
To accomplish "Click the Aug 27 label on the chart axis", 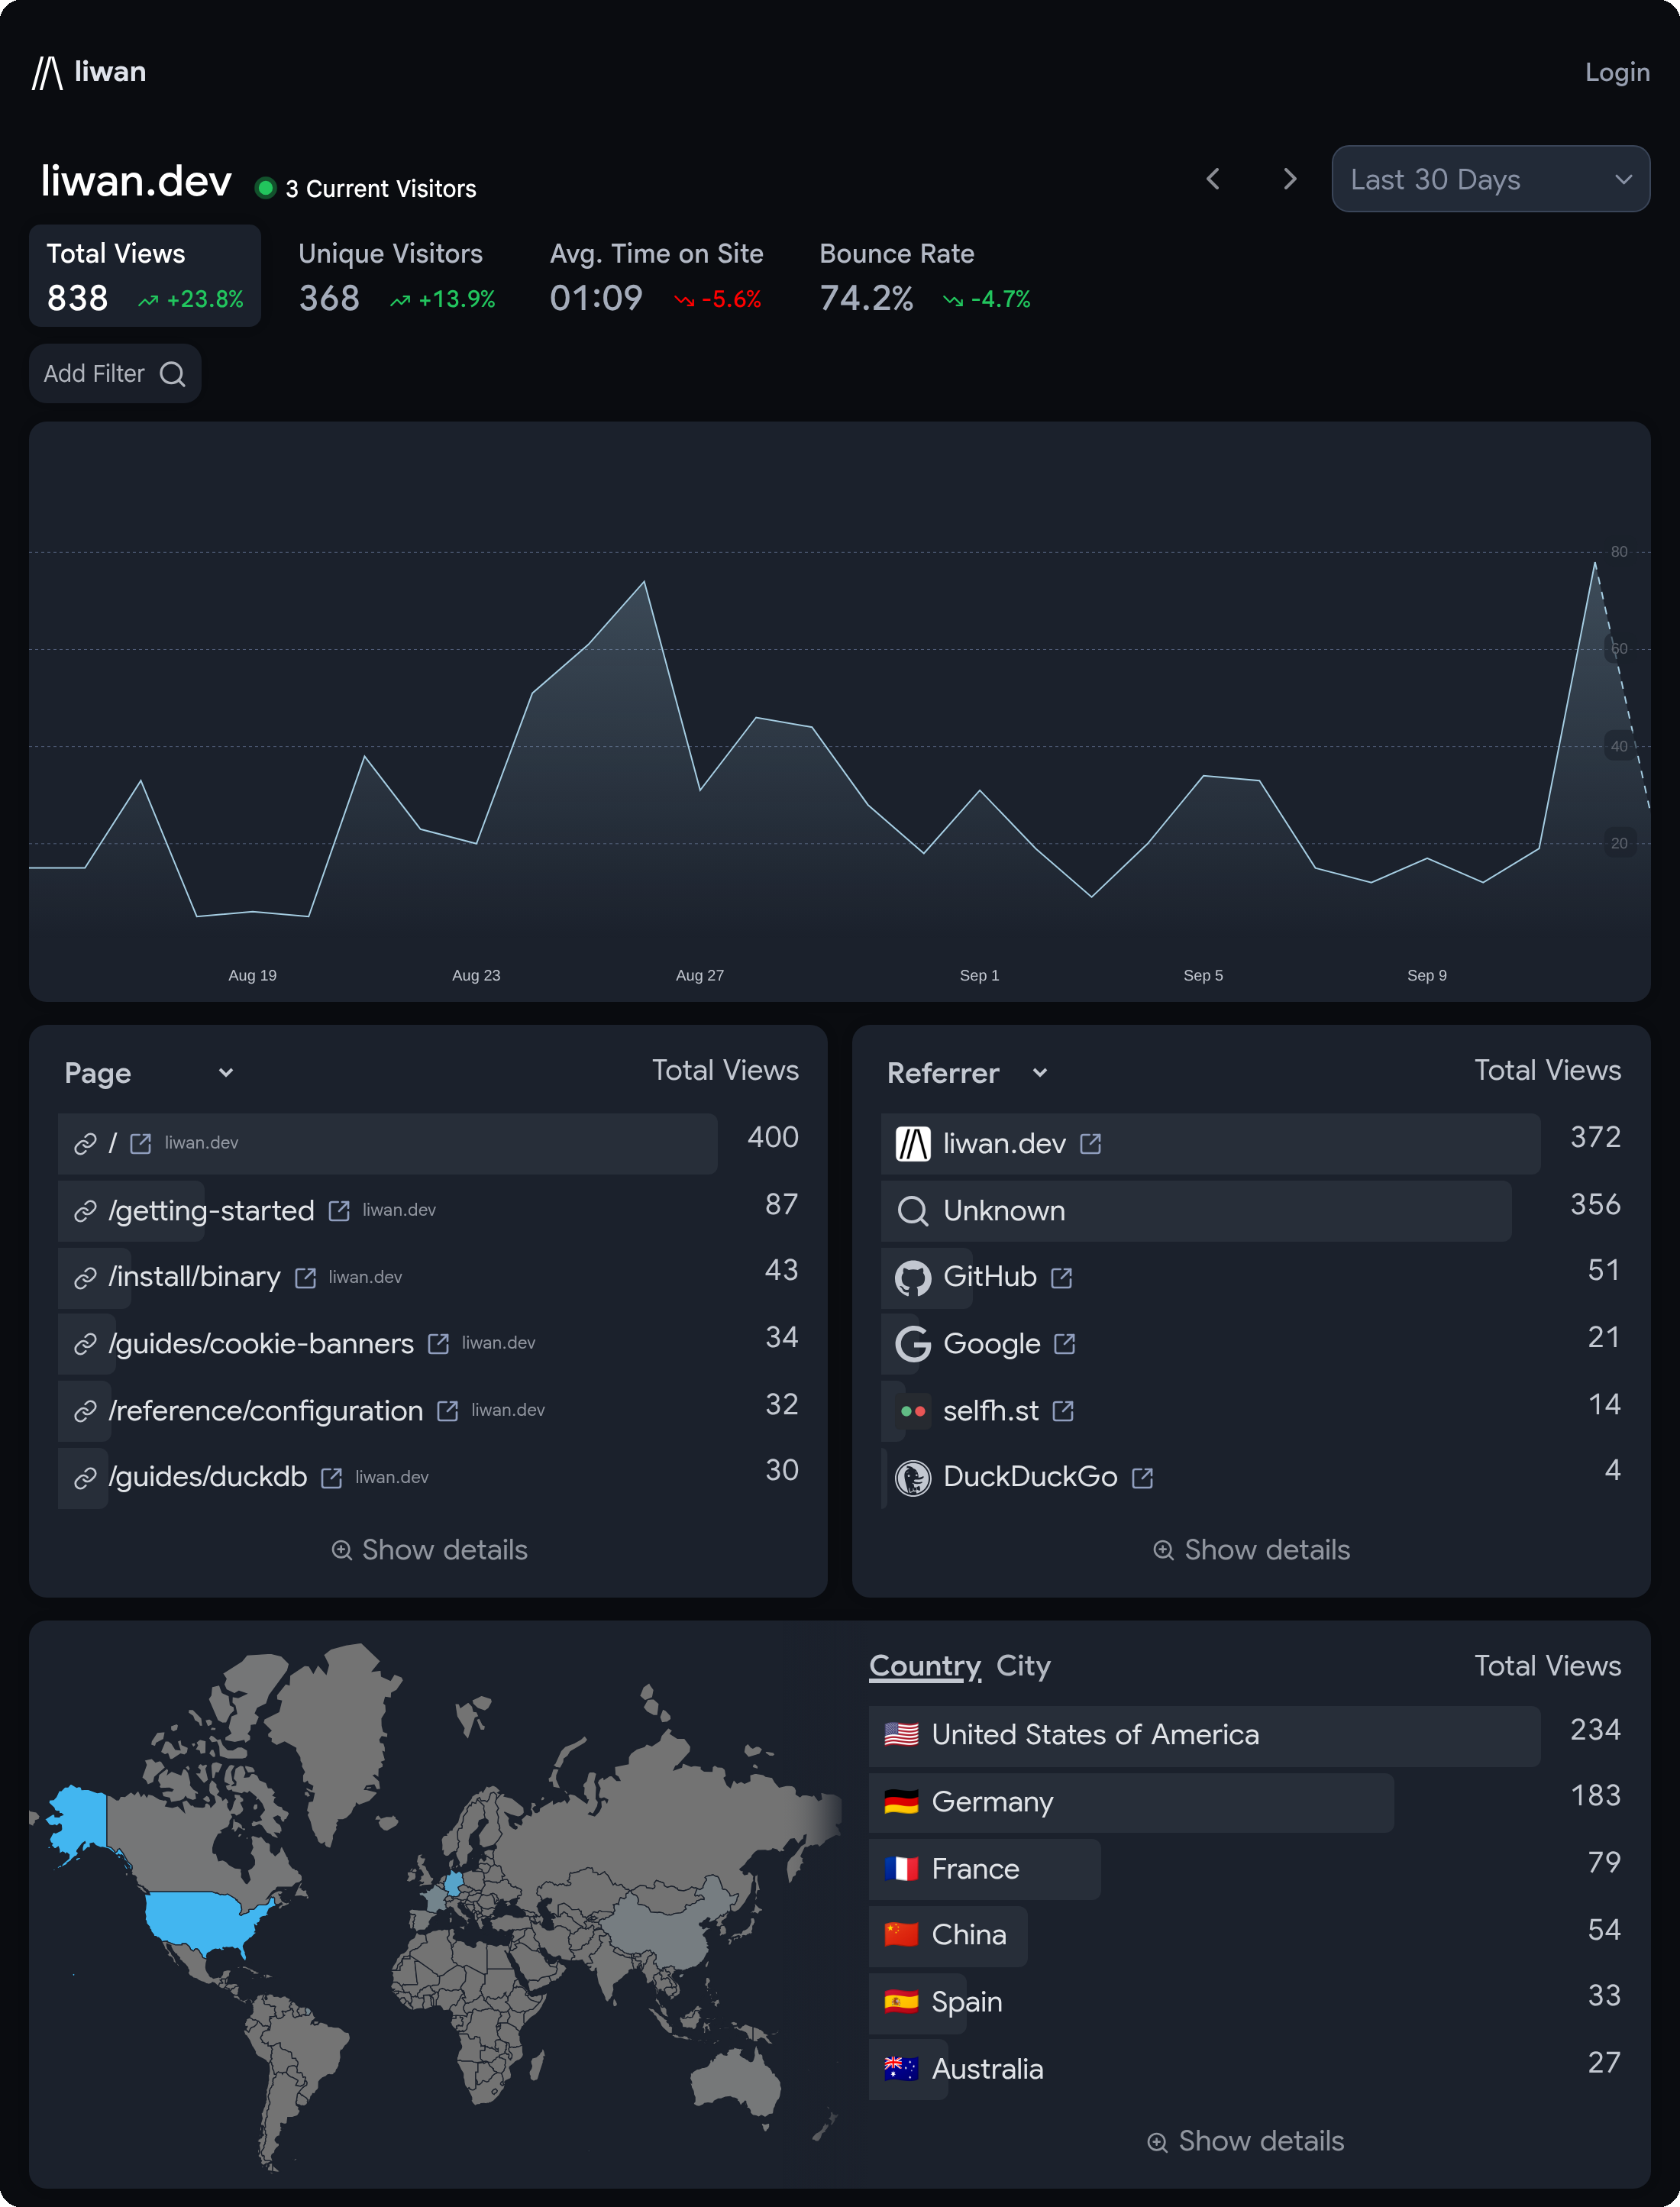I will (700, 975).
